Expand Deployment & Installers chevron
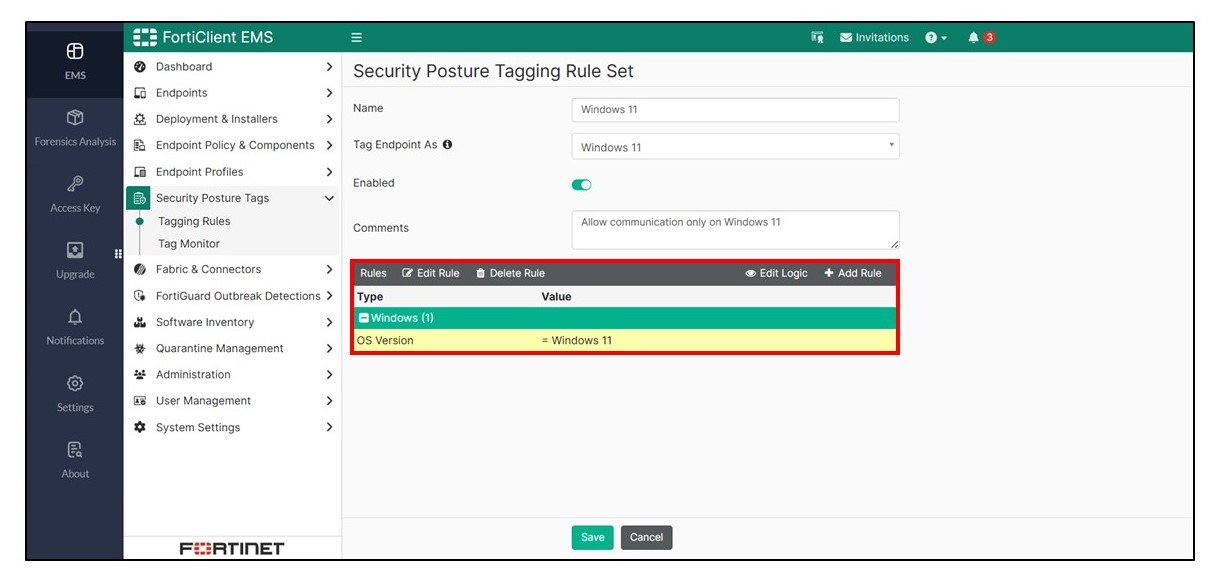This screenshot has width=1220, height=587. point(329,119)
